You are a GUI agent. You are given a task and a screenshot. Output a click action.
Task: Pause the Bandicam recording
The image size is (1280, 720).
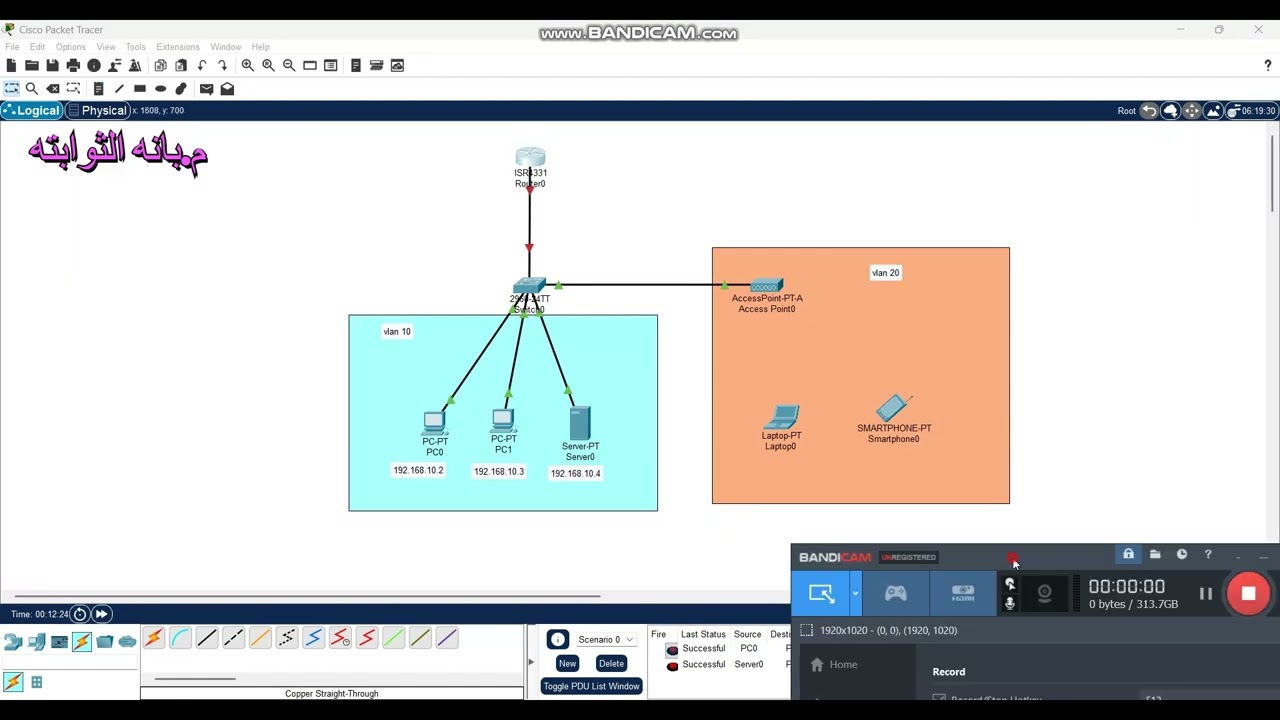click(x=1206, y=594)
